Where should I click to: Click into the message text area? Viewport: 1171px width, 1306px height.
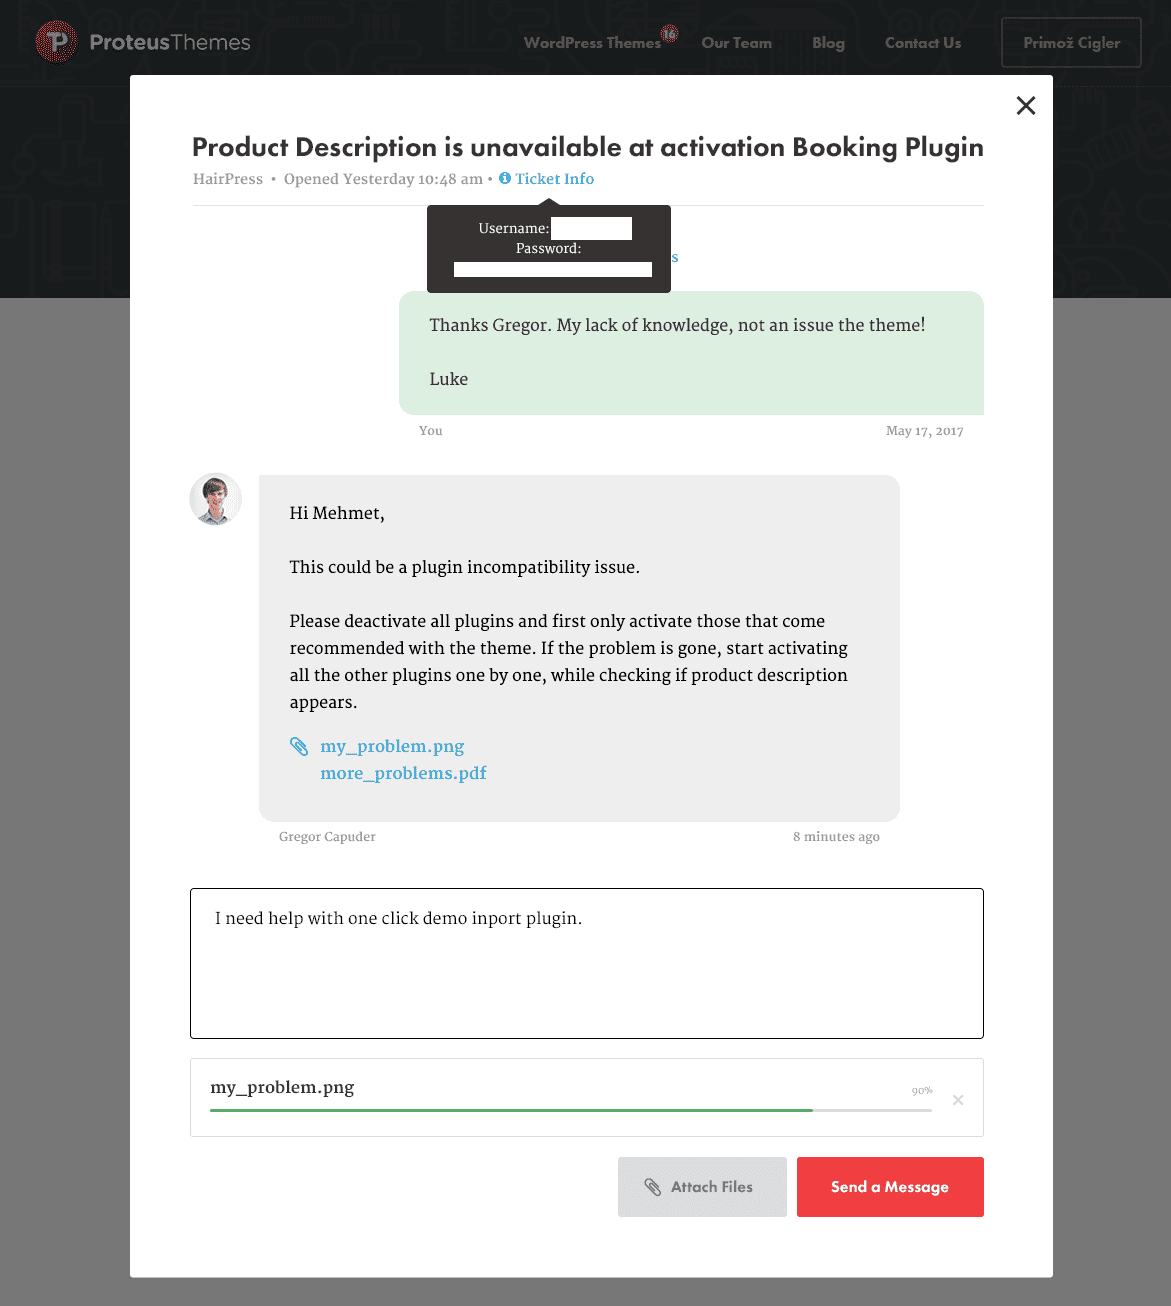pyautogui.click(x=587, y=963)
